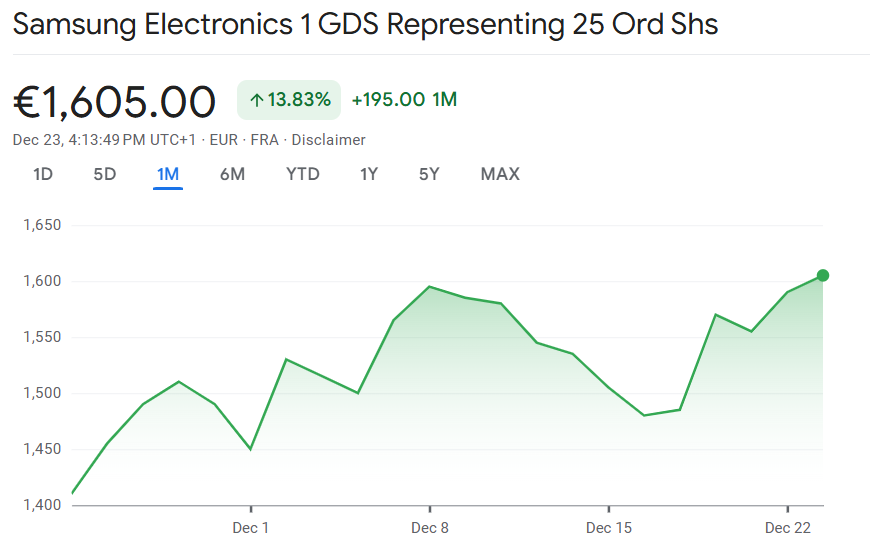Show the MAX price history
Screen dimensions: 870x541
(x=500, y=174)
